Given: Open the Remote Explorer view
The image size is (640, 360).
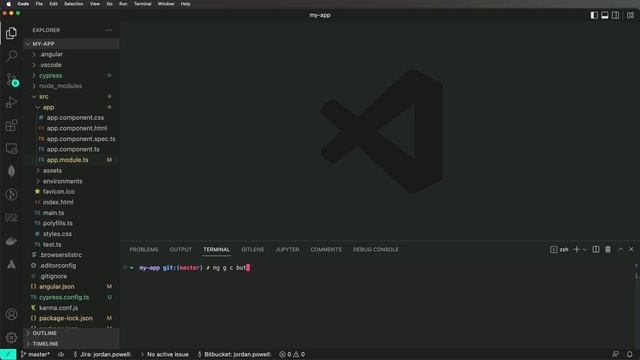Looking at the screenshot, I should coord(11,149).
